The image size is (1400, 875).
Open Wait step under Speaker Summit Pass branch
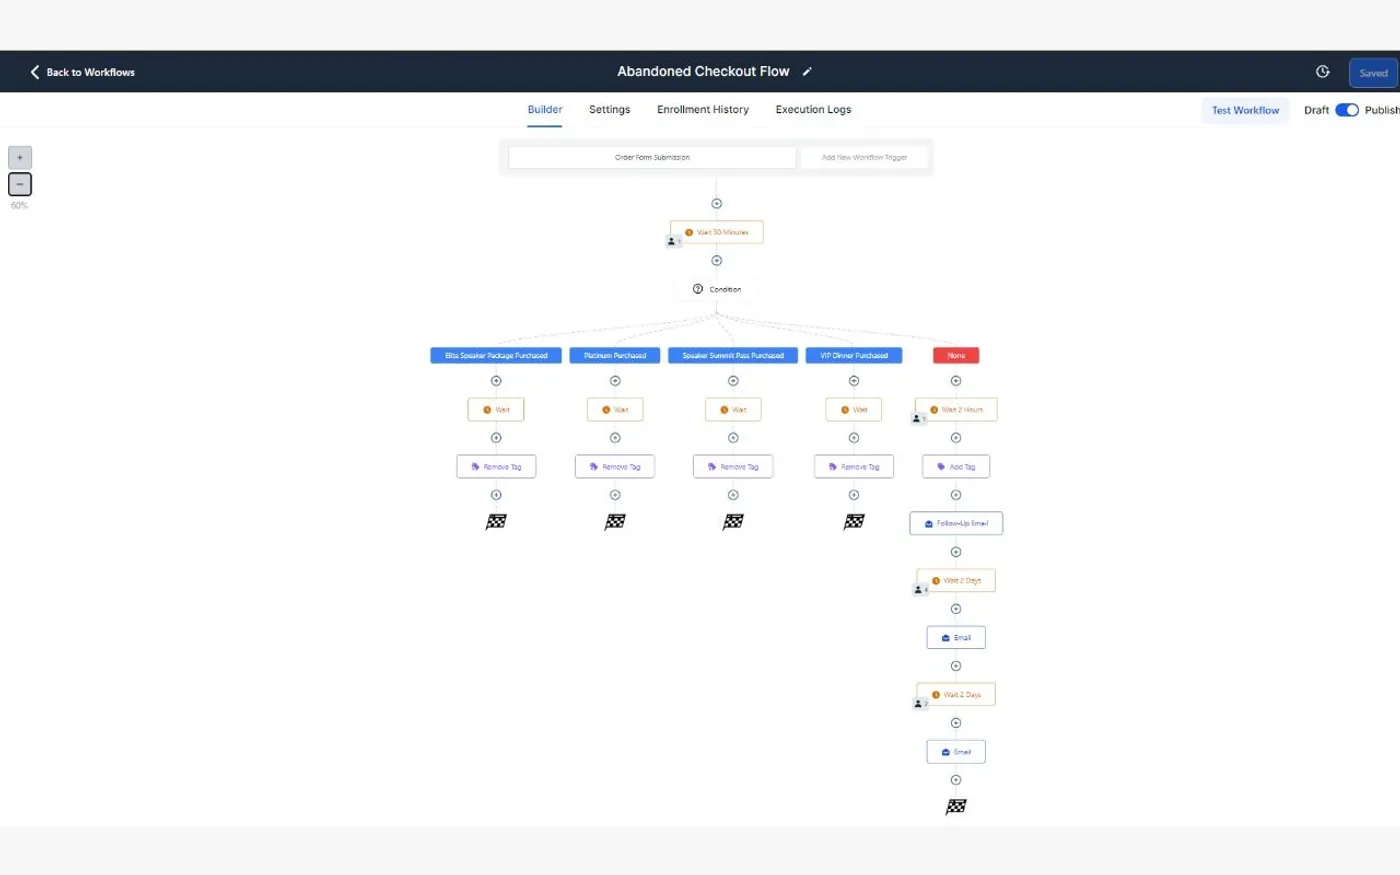(x=733, y=409)
